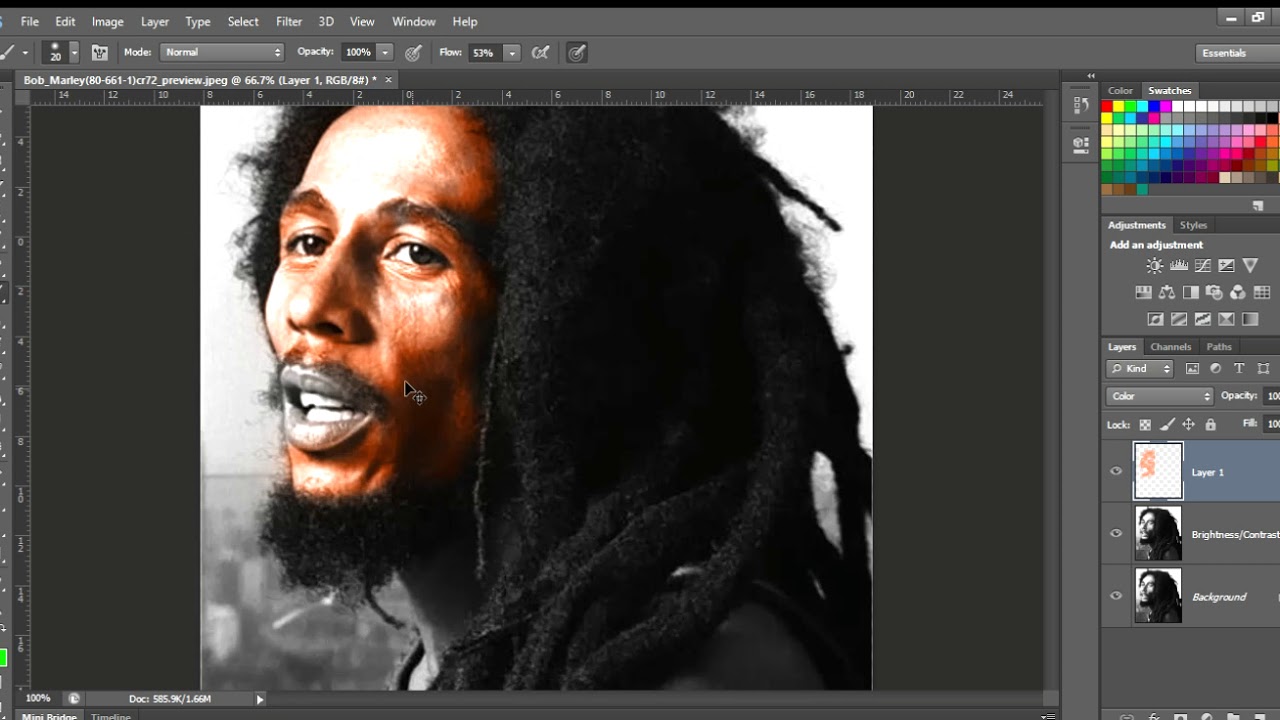Open the Kind layer filter dropdown
Viewport: 1280px width, 720px height.
tap(1140, 369)
